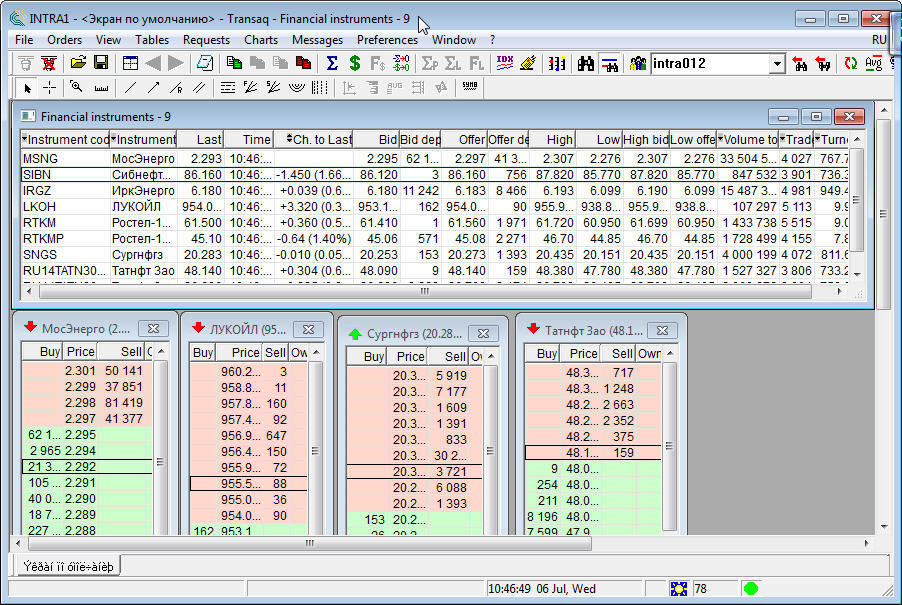The height and width of the screenshot is (605, 902).
Task: Select the crosshair cursor tool
Action: (x=49, y=87)
